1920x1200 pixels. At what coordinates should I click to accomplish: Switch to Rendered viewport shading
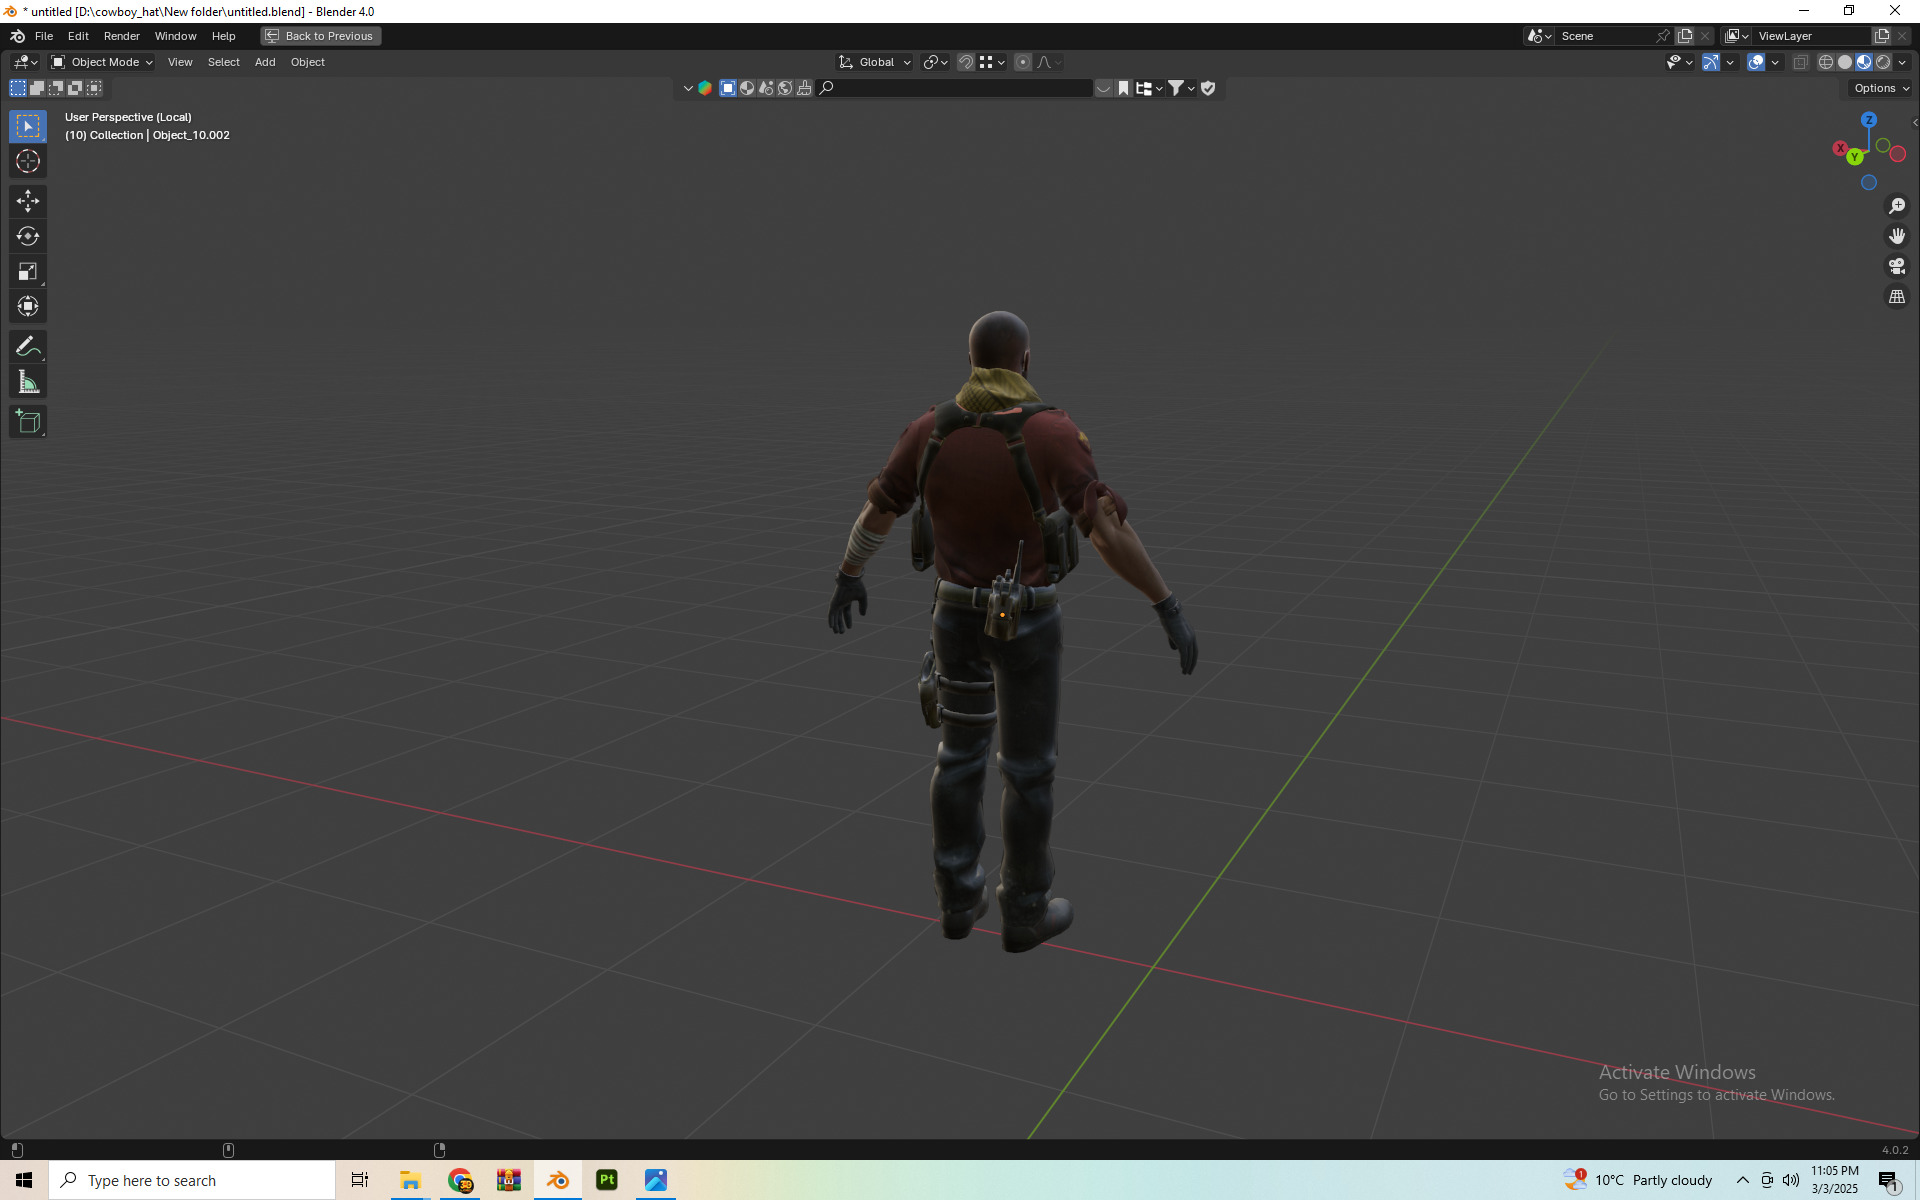point(1883,62)
